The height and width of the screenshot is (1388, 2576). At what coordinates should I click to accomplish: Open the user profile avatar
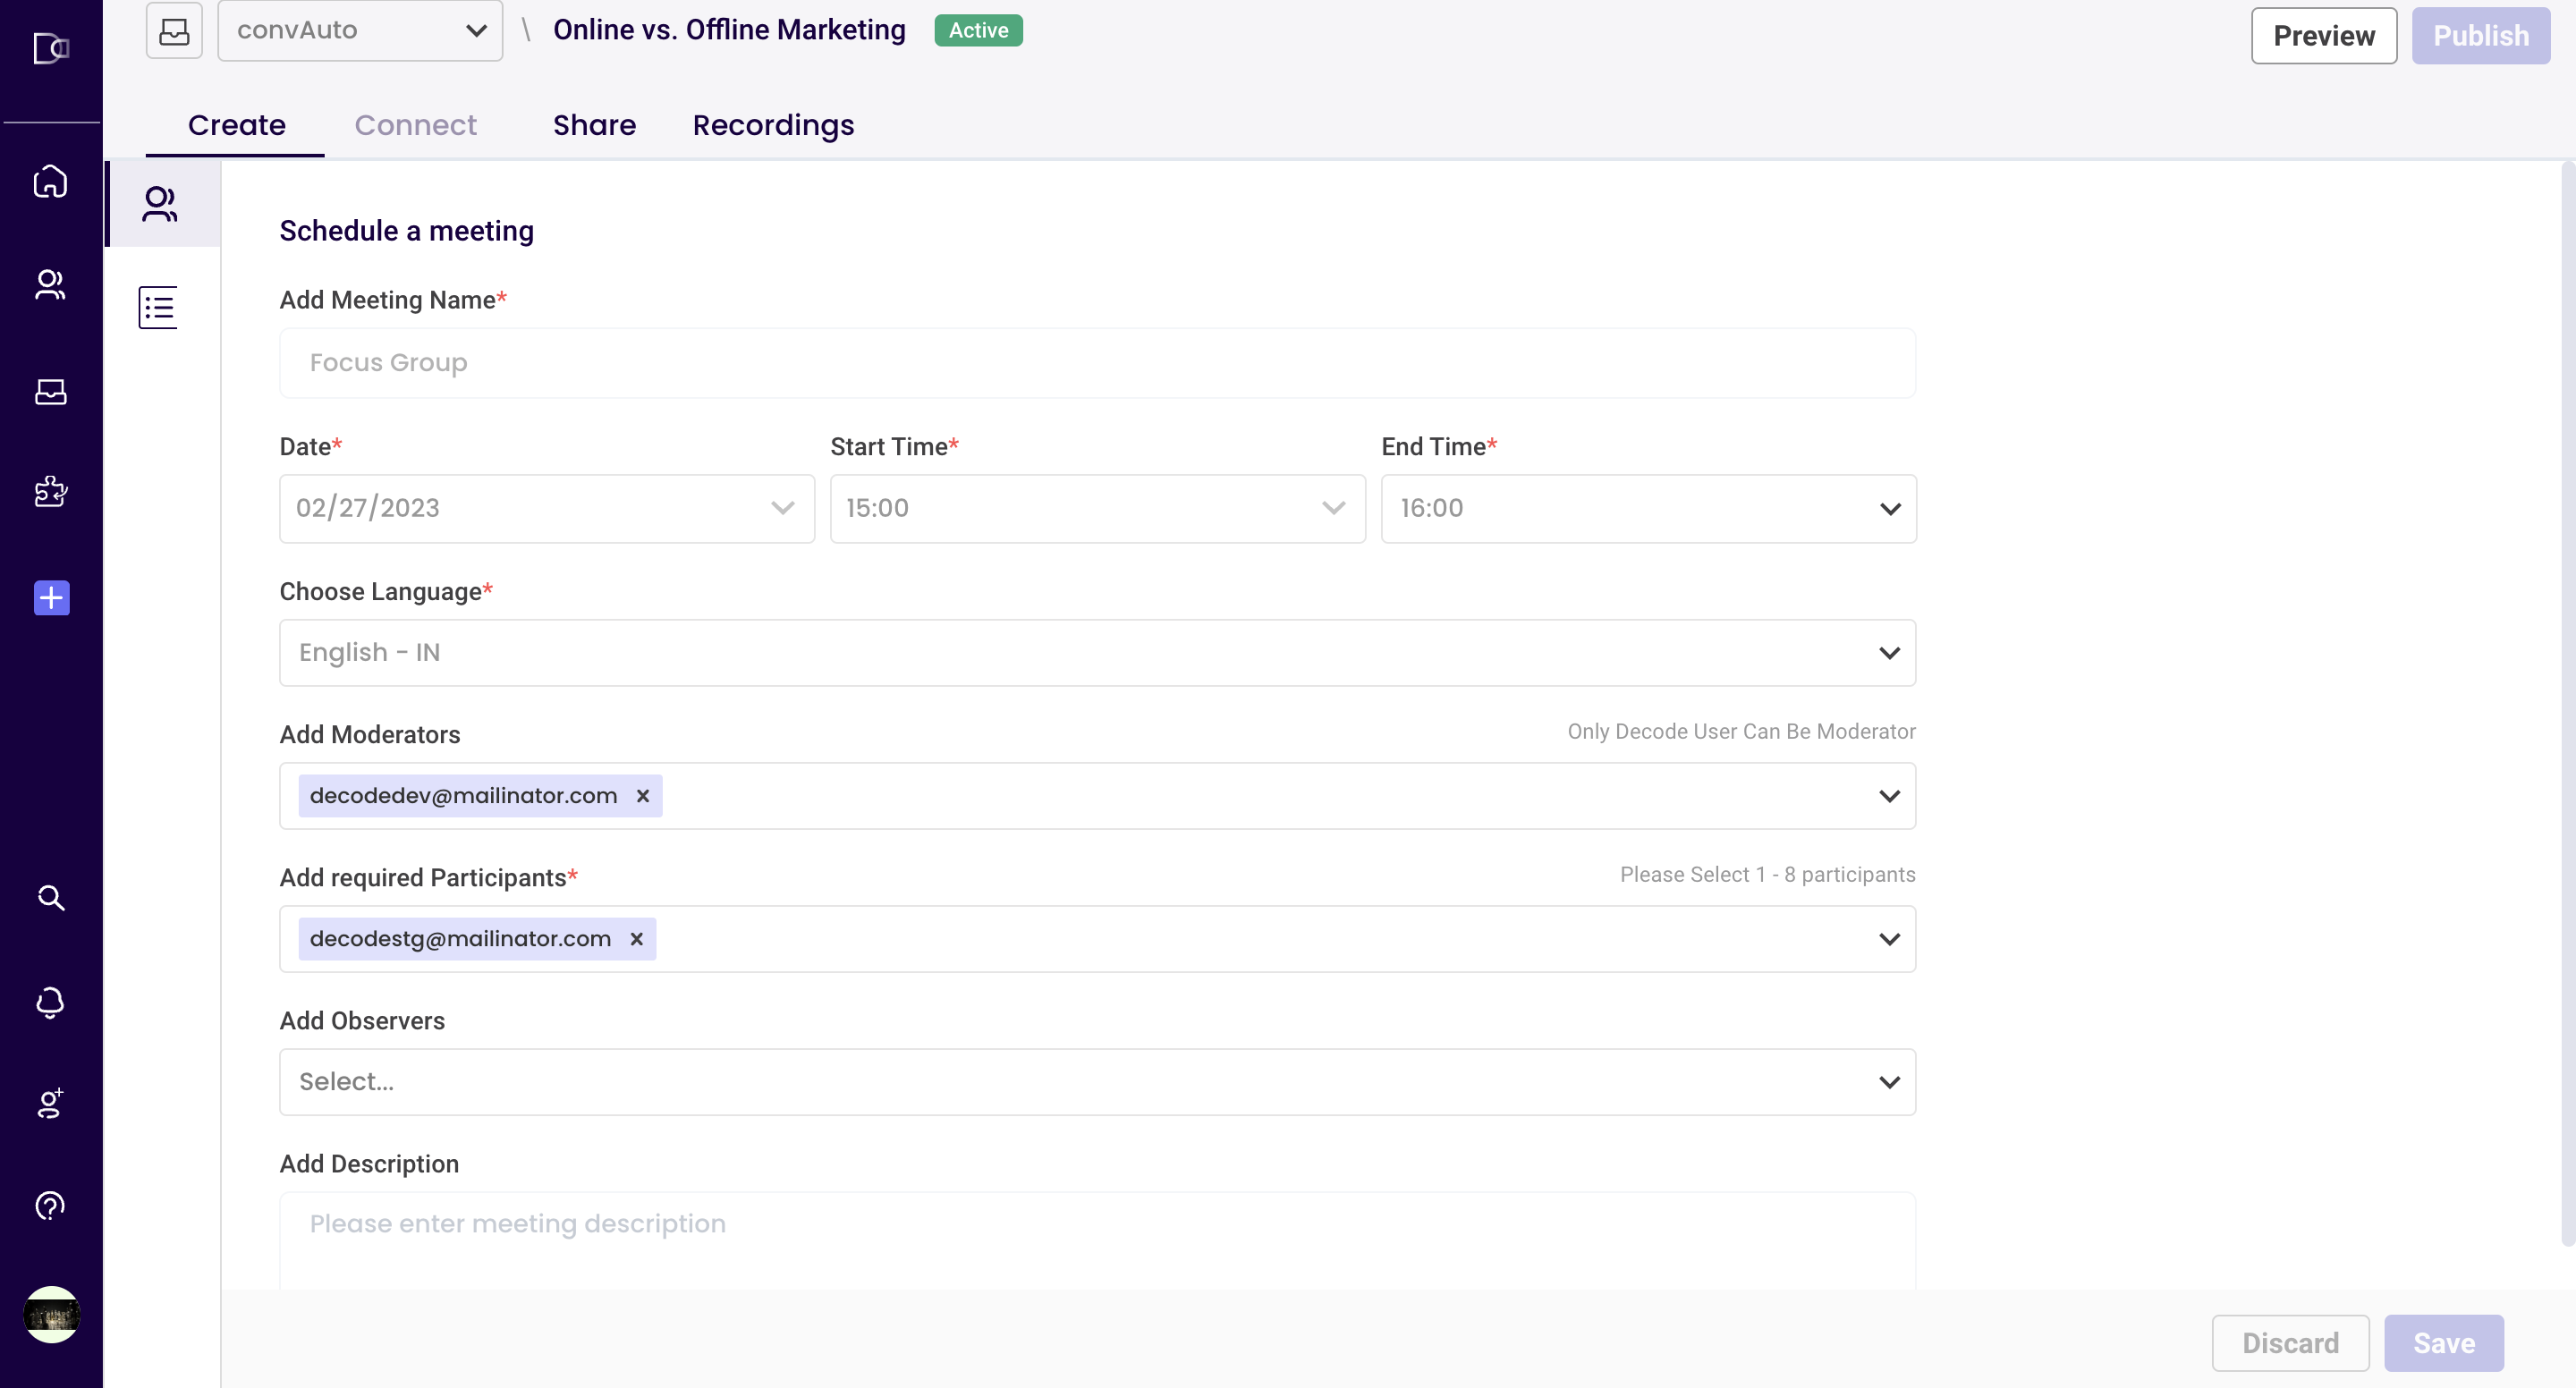tap(51, 1314)
